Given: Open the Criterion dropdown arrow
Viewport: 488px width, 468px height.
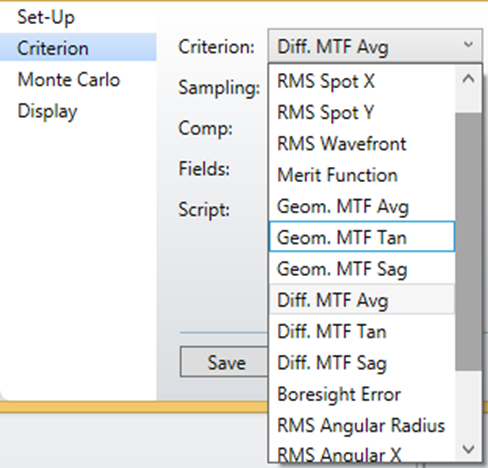Looking at the screenshot, I should click(468, 45).
